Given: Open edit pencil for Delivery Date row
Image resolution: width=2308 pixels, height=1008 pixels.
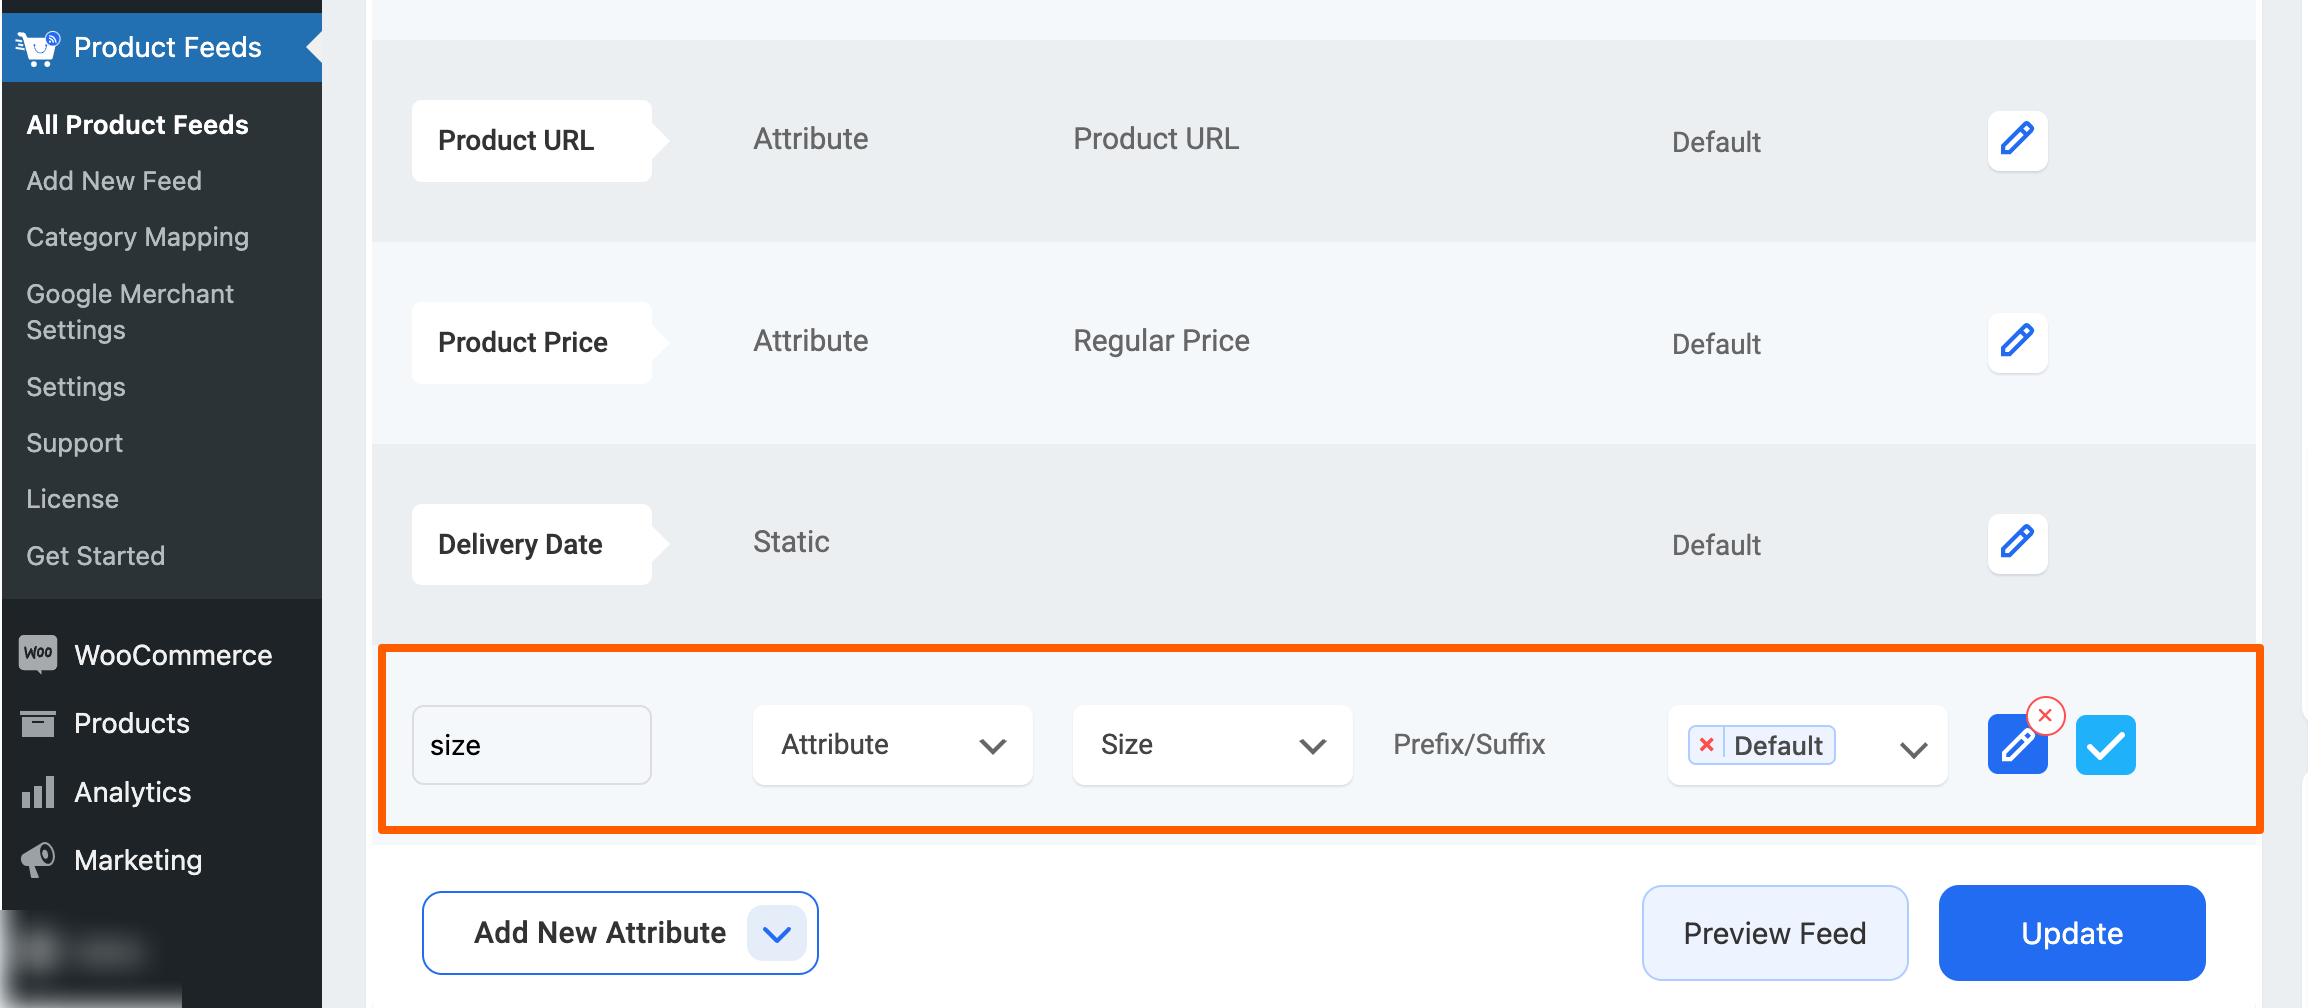Looking at the screenshot, I should pyautogui.click(x=2017, y=544).
